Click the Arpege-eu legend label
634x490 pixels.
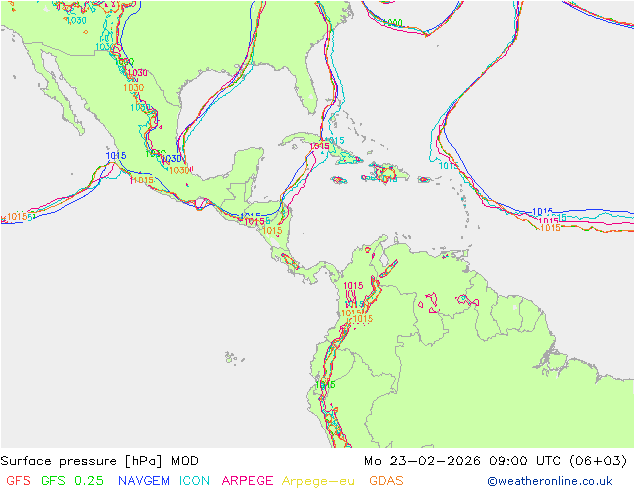[318, 481]
